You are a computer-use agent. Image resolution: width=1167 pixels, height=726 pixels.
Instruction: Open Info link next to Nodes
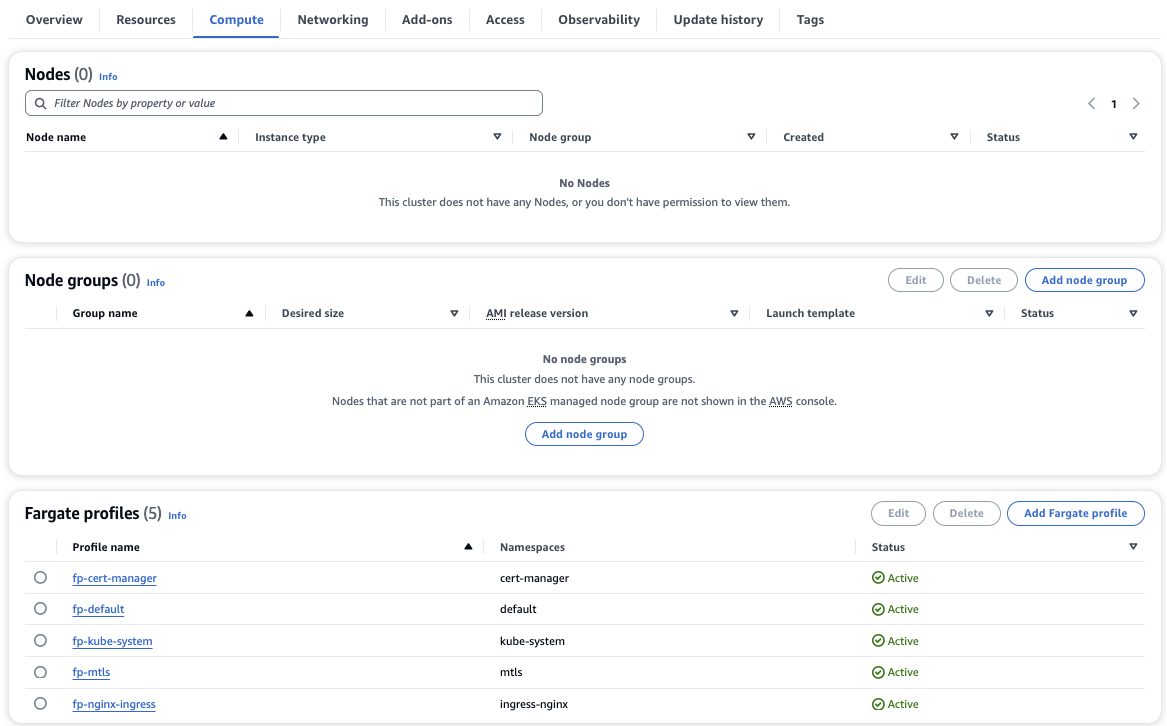(108, 76)
